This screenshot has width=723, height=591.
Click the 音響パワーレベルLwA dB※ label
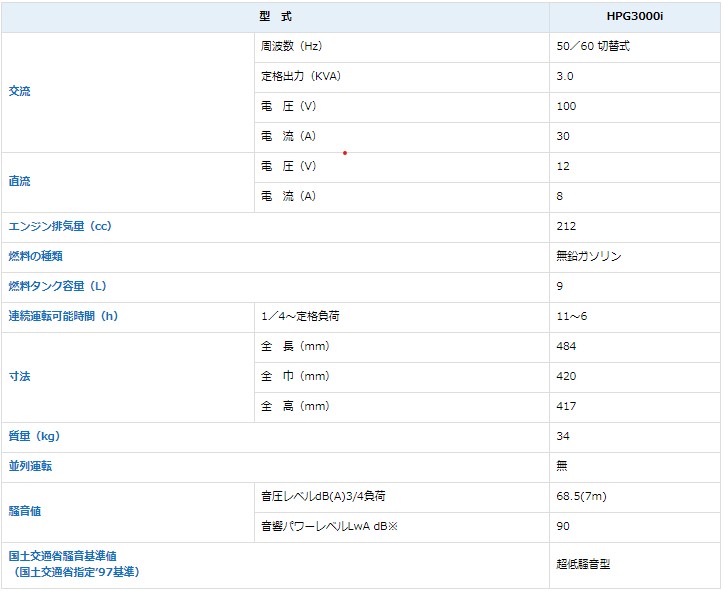(x=329, y=526)
